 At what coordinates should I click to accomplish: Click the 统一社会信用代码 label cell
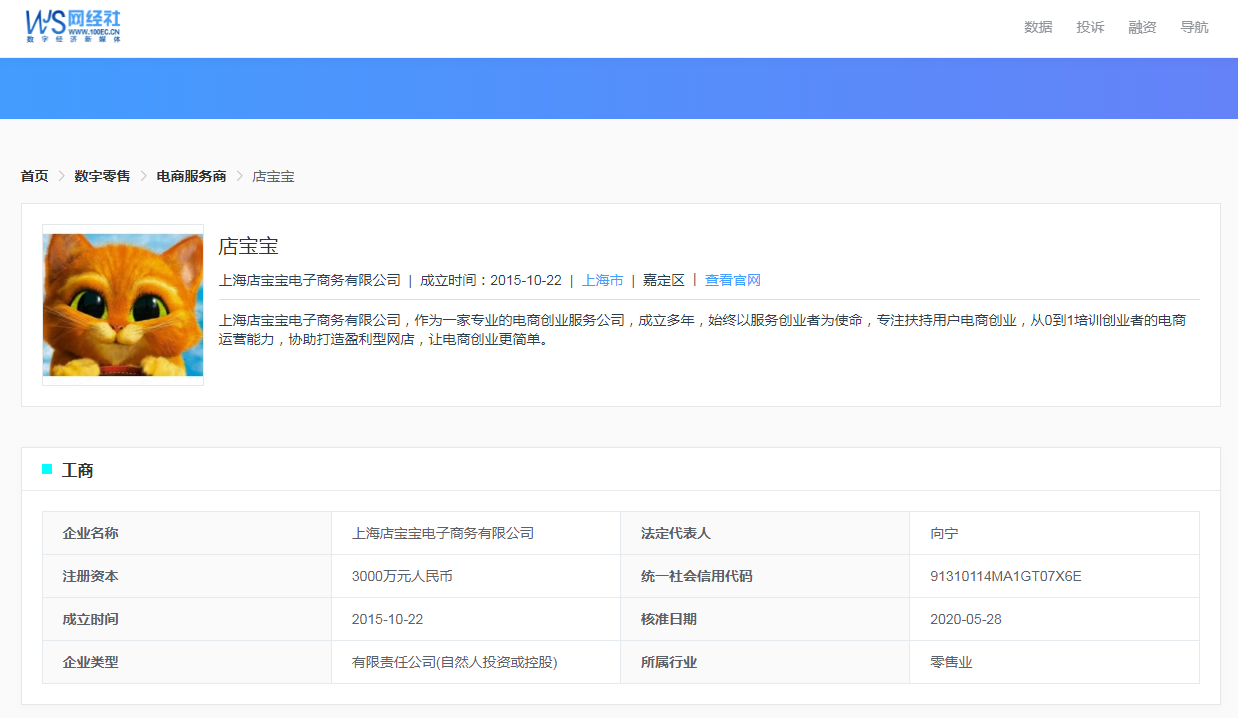(x=765, y=576)
